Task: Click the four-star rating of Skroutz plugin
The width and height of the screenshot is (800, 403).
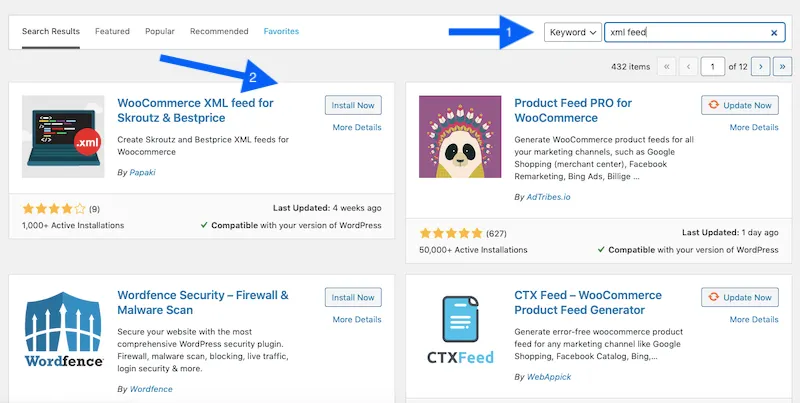Action: coord(54,209)
